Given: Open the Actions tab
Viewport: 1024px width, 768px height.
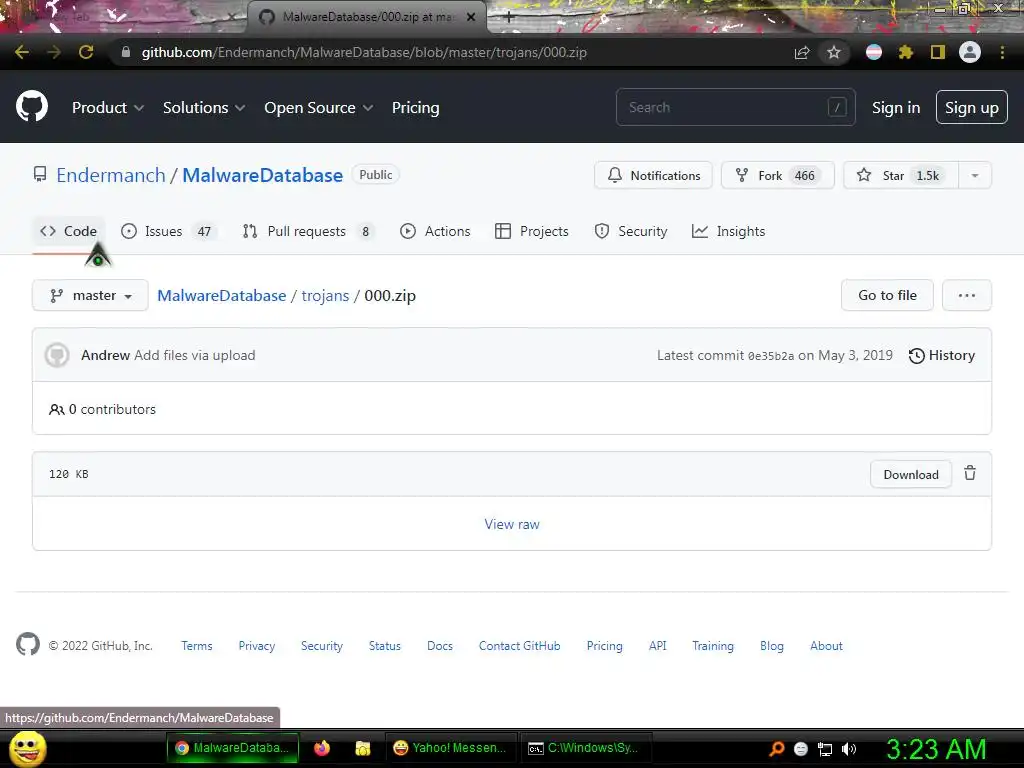Looking at the screenshot, I should tap(435, 231).
